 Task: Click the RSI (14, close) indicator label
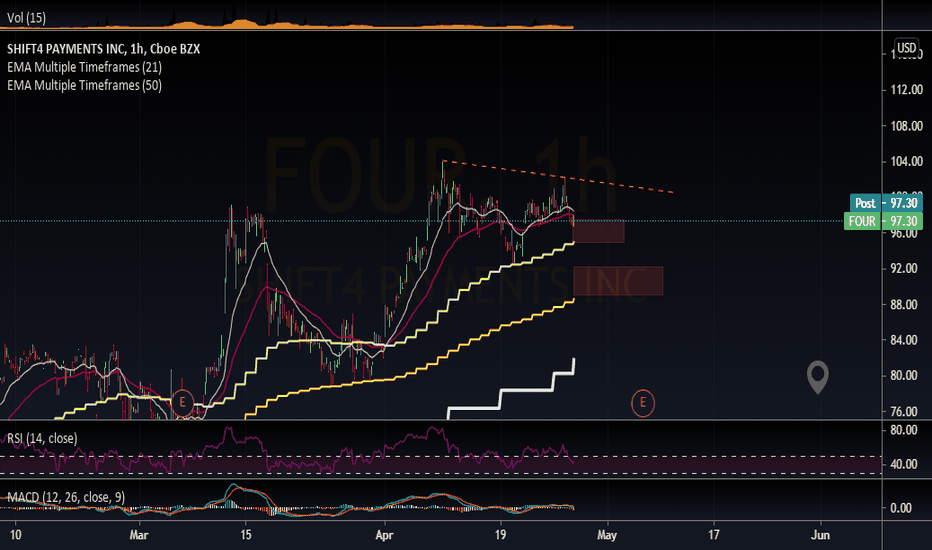pyautogui.click(x=42, y=439)
